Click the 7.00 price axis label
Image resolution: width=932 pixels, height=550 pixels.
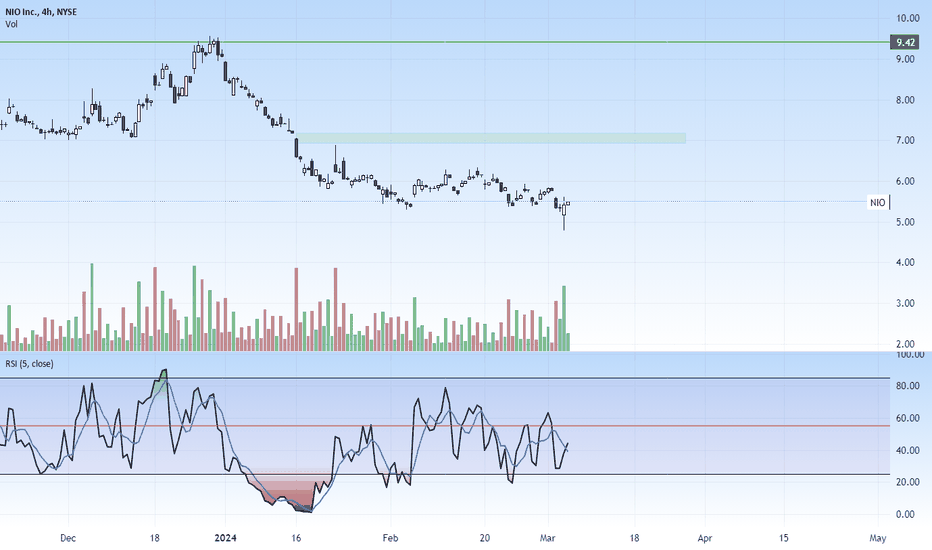click(905, 140)
